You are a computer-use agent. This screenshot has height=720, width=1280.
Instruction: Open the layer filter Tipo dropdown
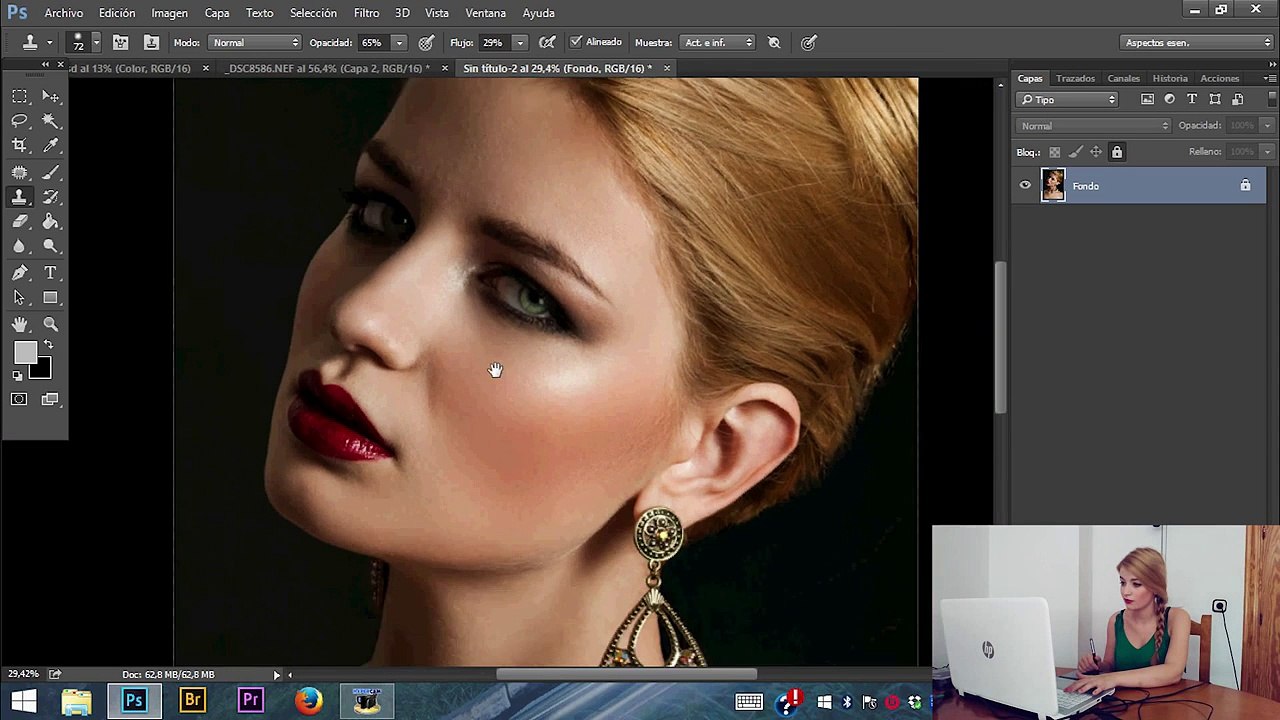click(x=1068, y=99)
